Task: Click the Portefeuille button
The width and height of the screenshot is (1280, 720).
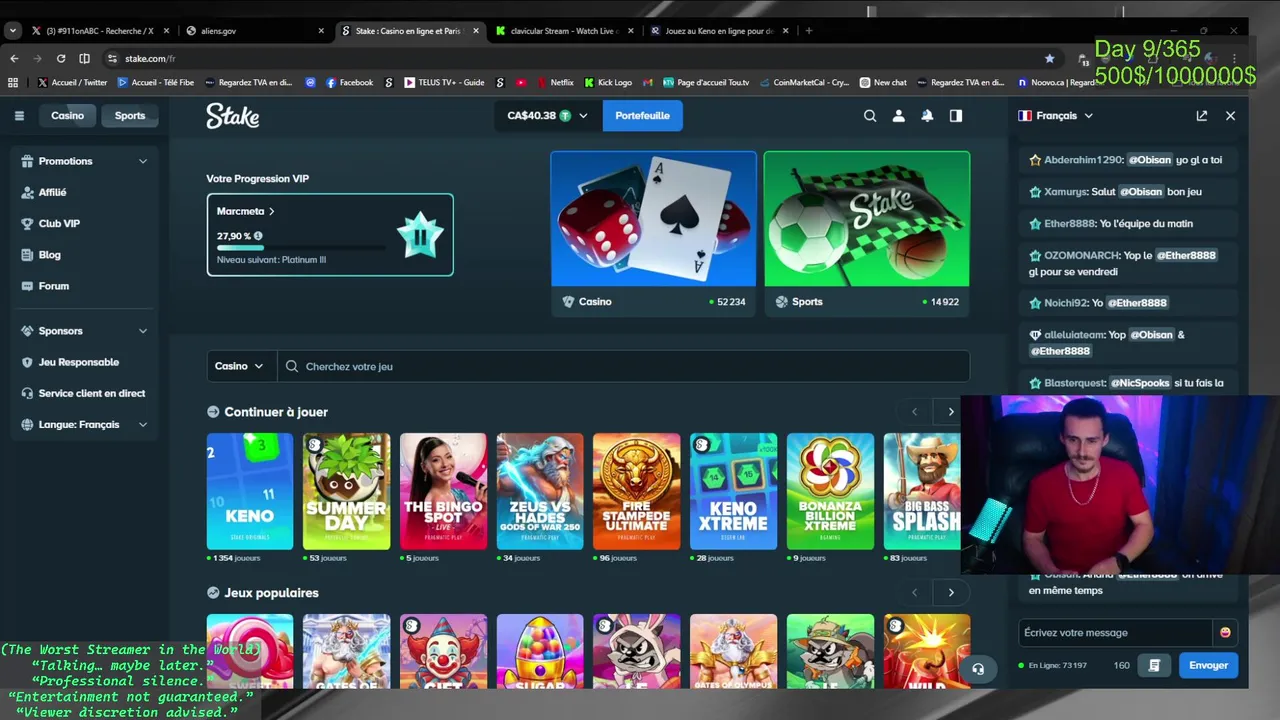Action: pos(642,116)
